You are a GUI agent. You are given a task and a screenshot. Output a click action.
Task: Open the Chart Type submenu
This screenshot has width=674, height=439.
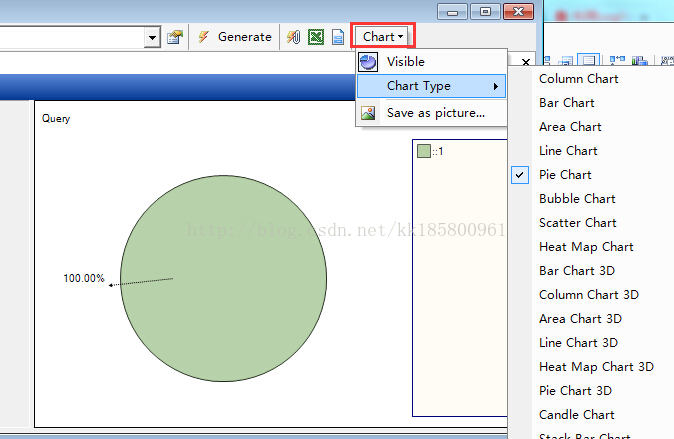tap(432, 86)
